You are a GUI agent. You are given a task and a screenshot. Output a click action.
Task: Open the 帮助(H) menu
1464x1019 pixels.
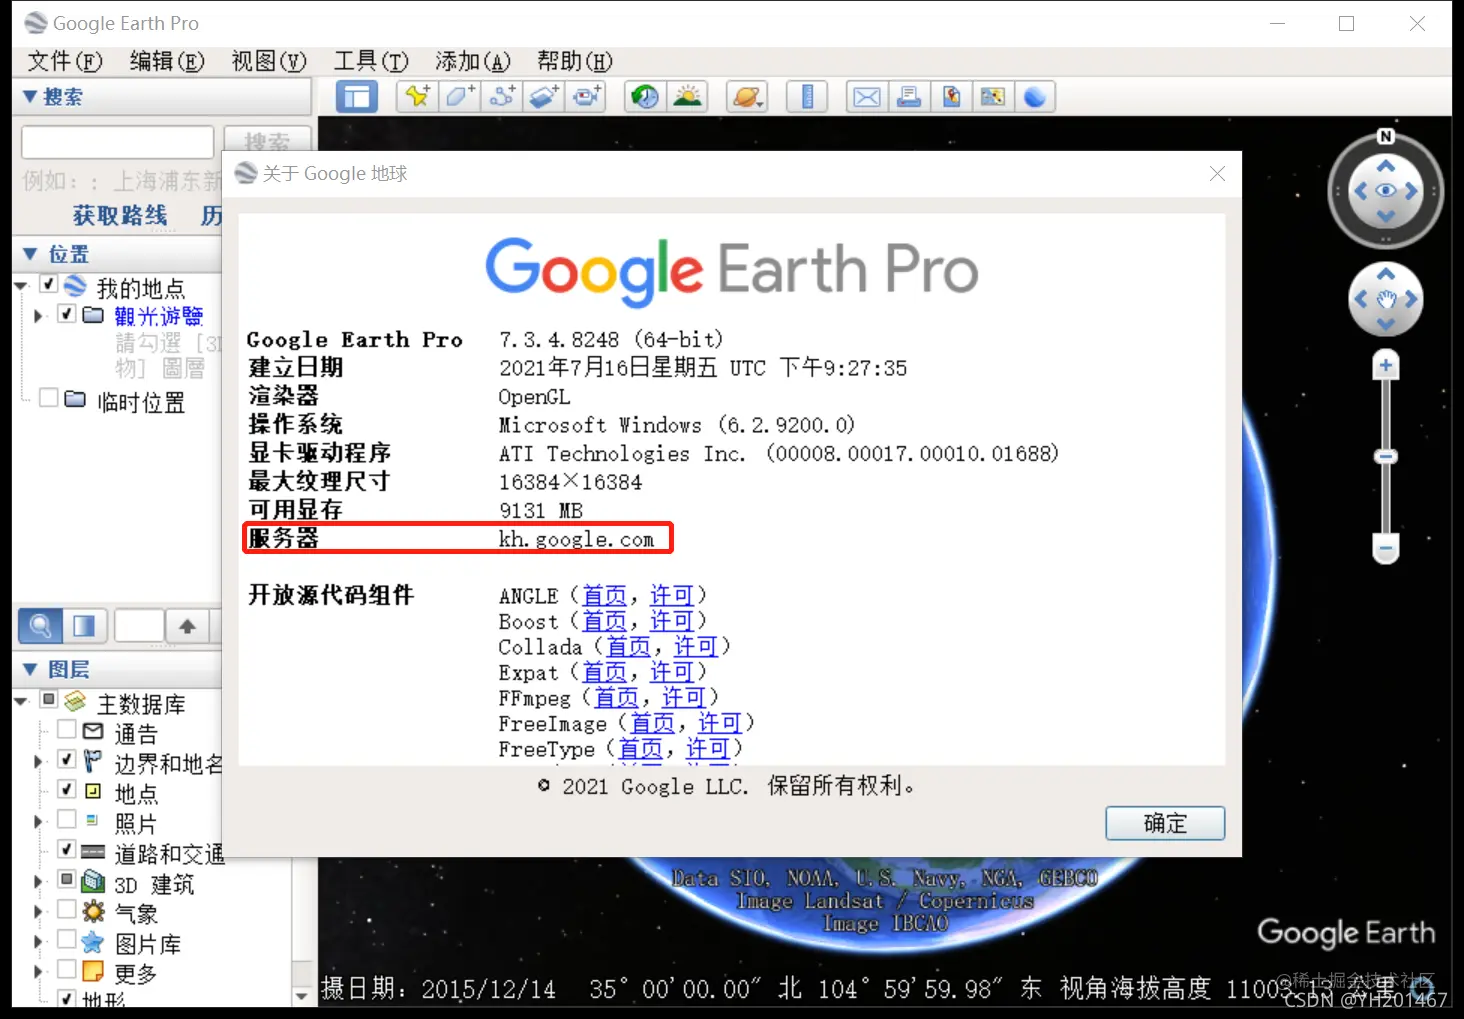[x=575, y=61]
